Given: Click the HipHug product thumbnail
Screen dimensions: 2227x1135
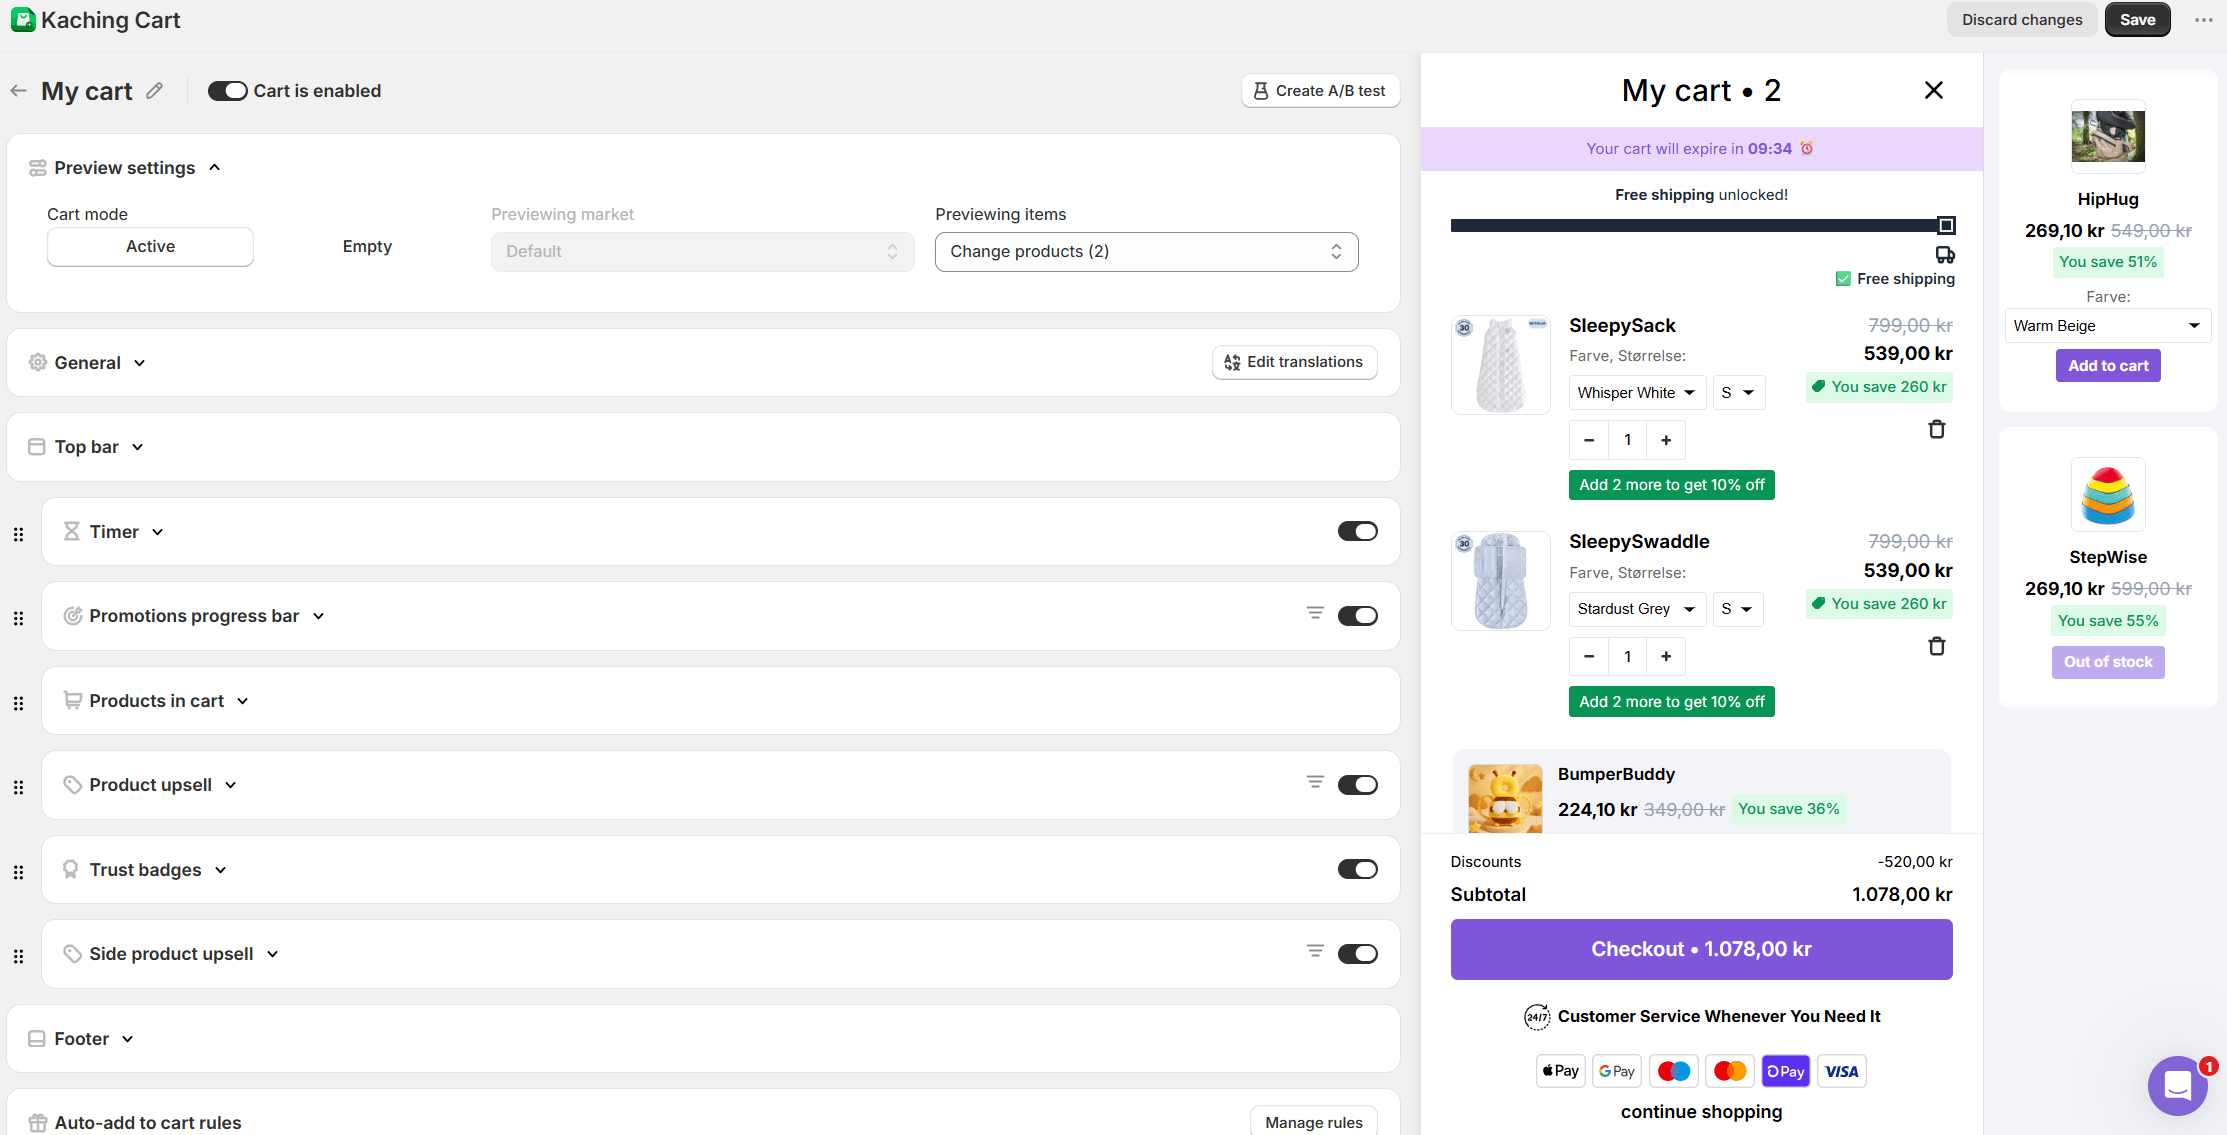Looking at the screenshot, I should pyautogui.click(x=2108, y=136).
